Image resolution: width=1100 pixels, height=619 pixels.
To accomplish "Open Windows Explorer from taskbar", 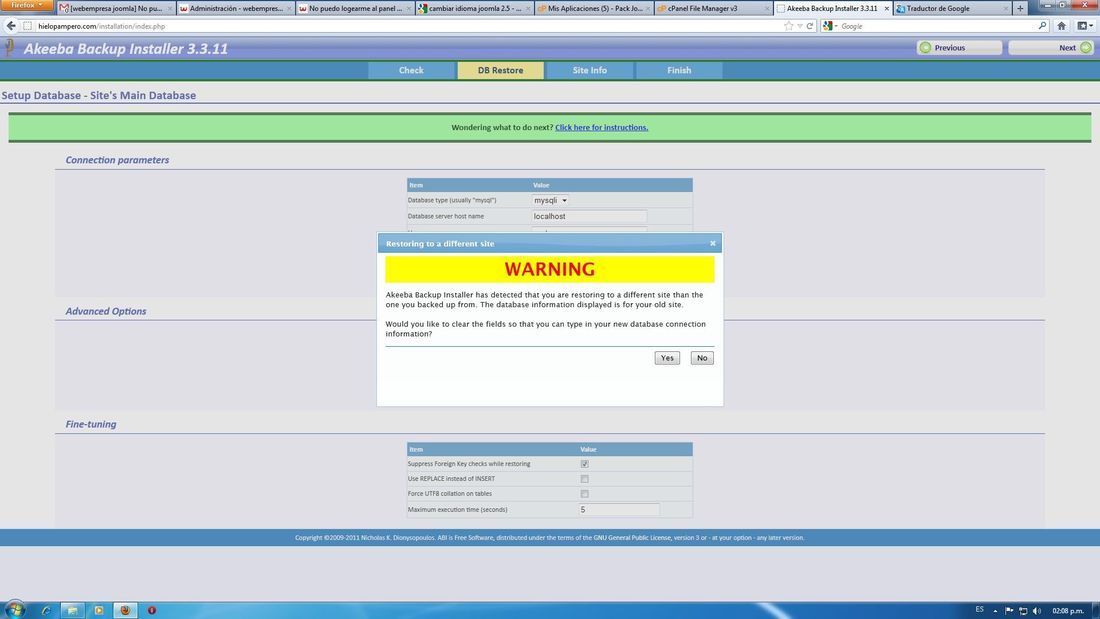I will (72, 610).
